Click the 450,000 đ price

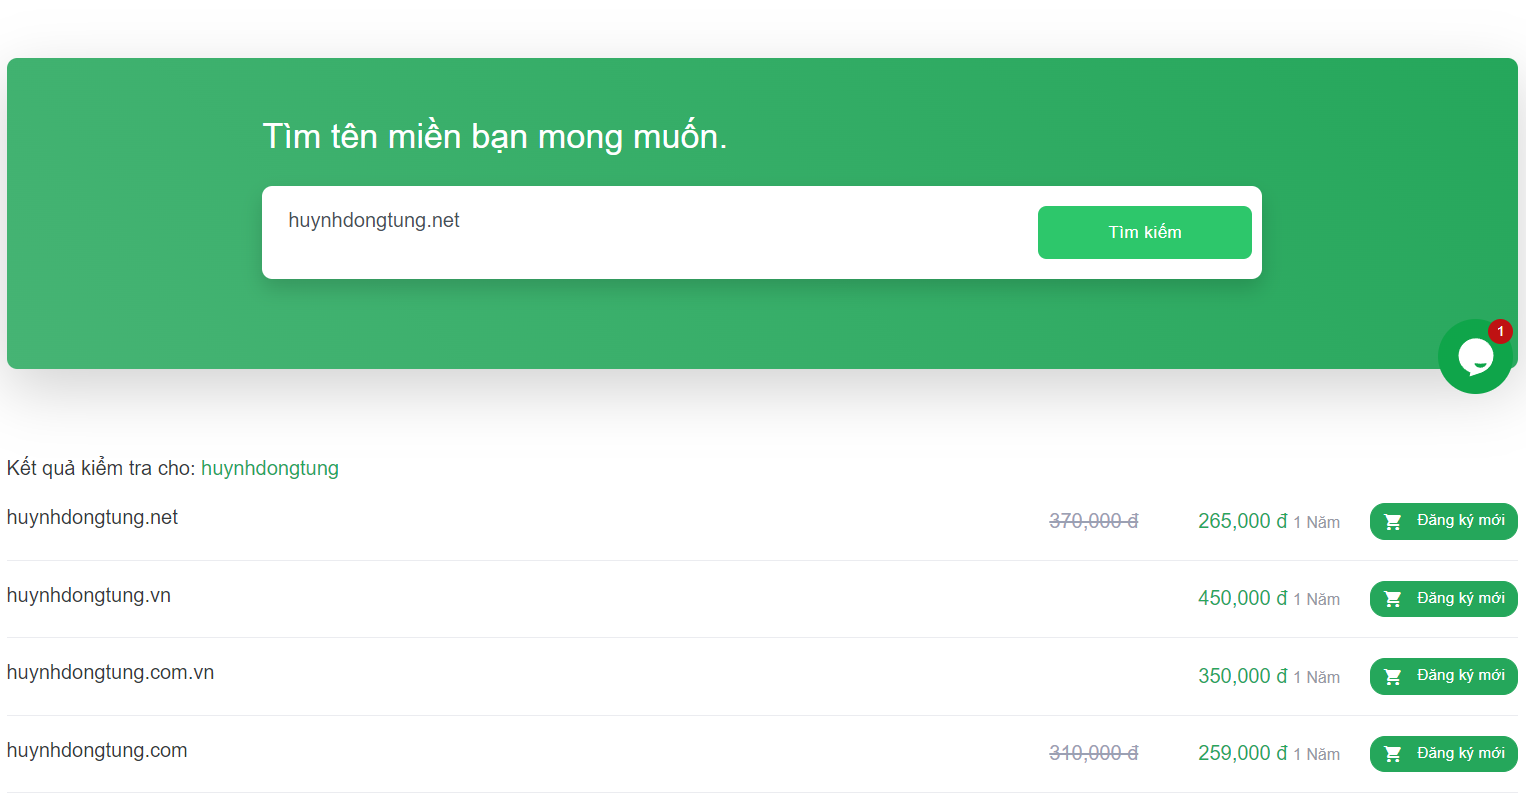point(1243,598)
